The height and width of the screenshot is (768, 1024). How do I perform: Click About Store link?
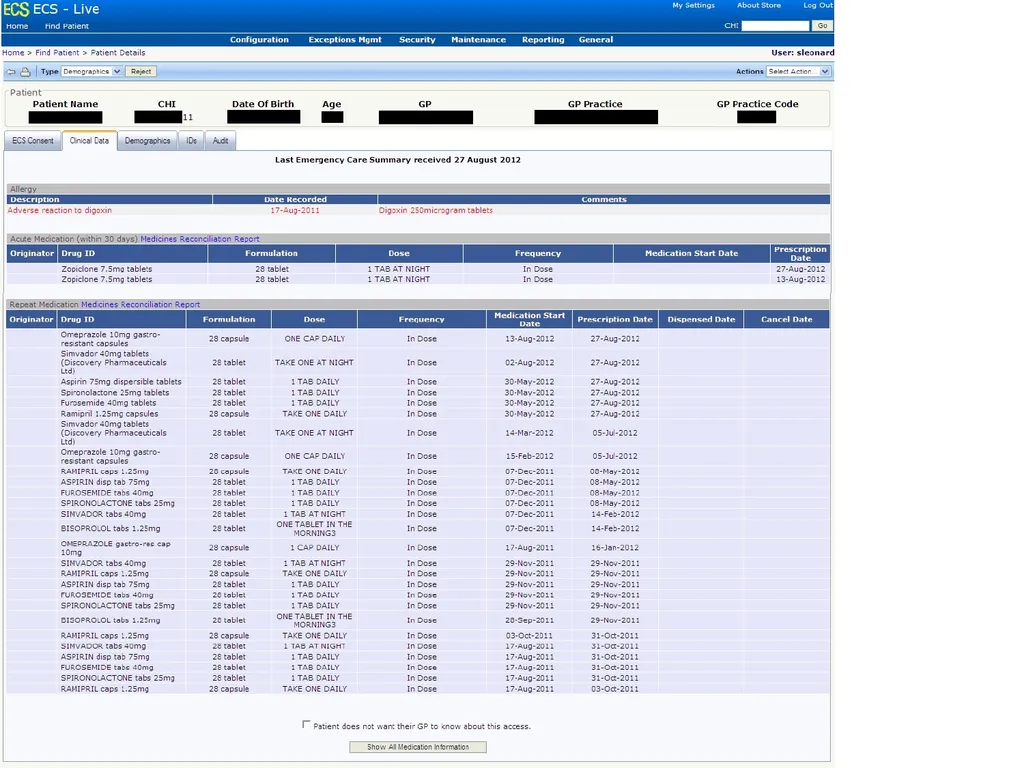tap(759, 5)
